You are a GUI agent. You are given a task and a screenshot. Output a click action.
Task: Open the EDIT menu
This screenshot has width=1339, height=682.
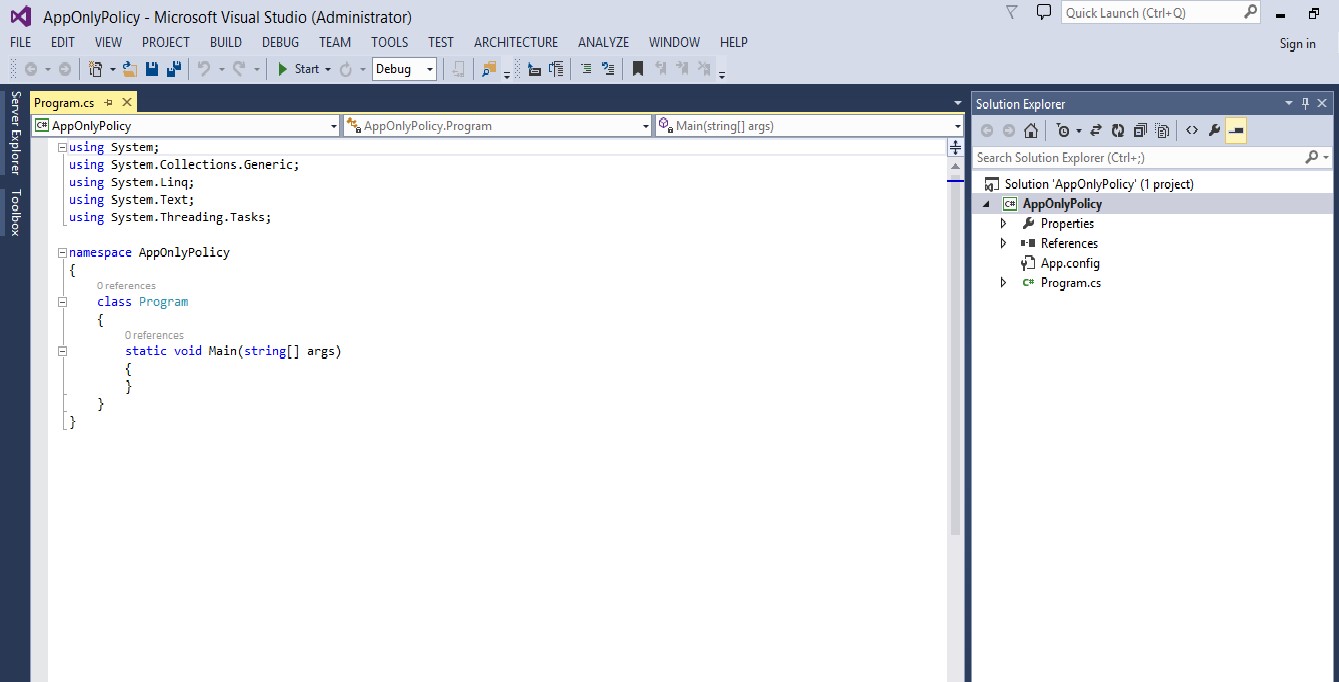coord(63,42)
